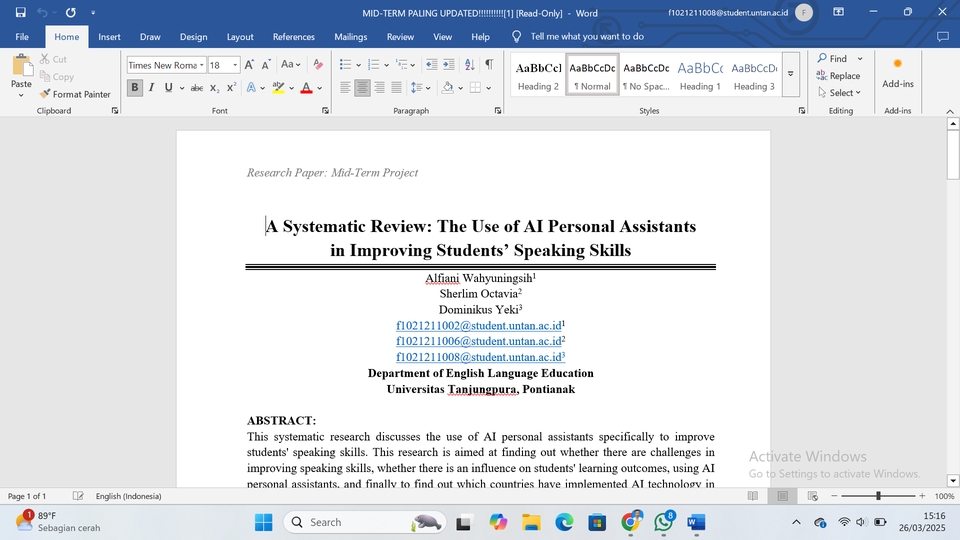The width and height of the screenshot is (960, 540).
Task: Apply superscript formatting
Action: (x=231, y=88)
